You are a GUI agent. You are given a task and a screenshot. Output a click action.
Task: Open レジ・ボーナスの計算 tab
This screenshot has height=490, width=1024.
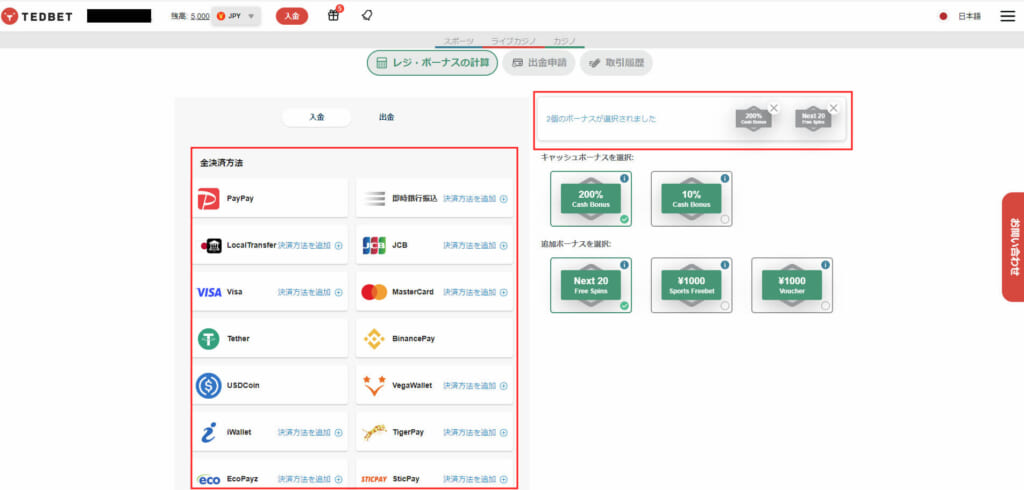432,63
